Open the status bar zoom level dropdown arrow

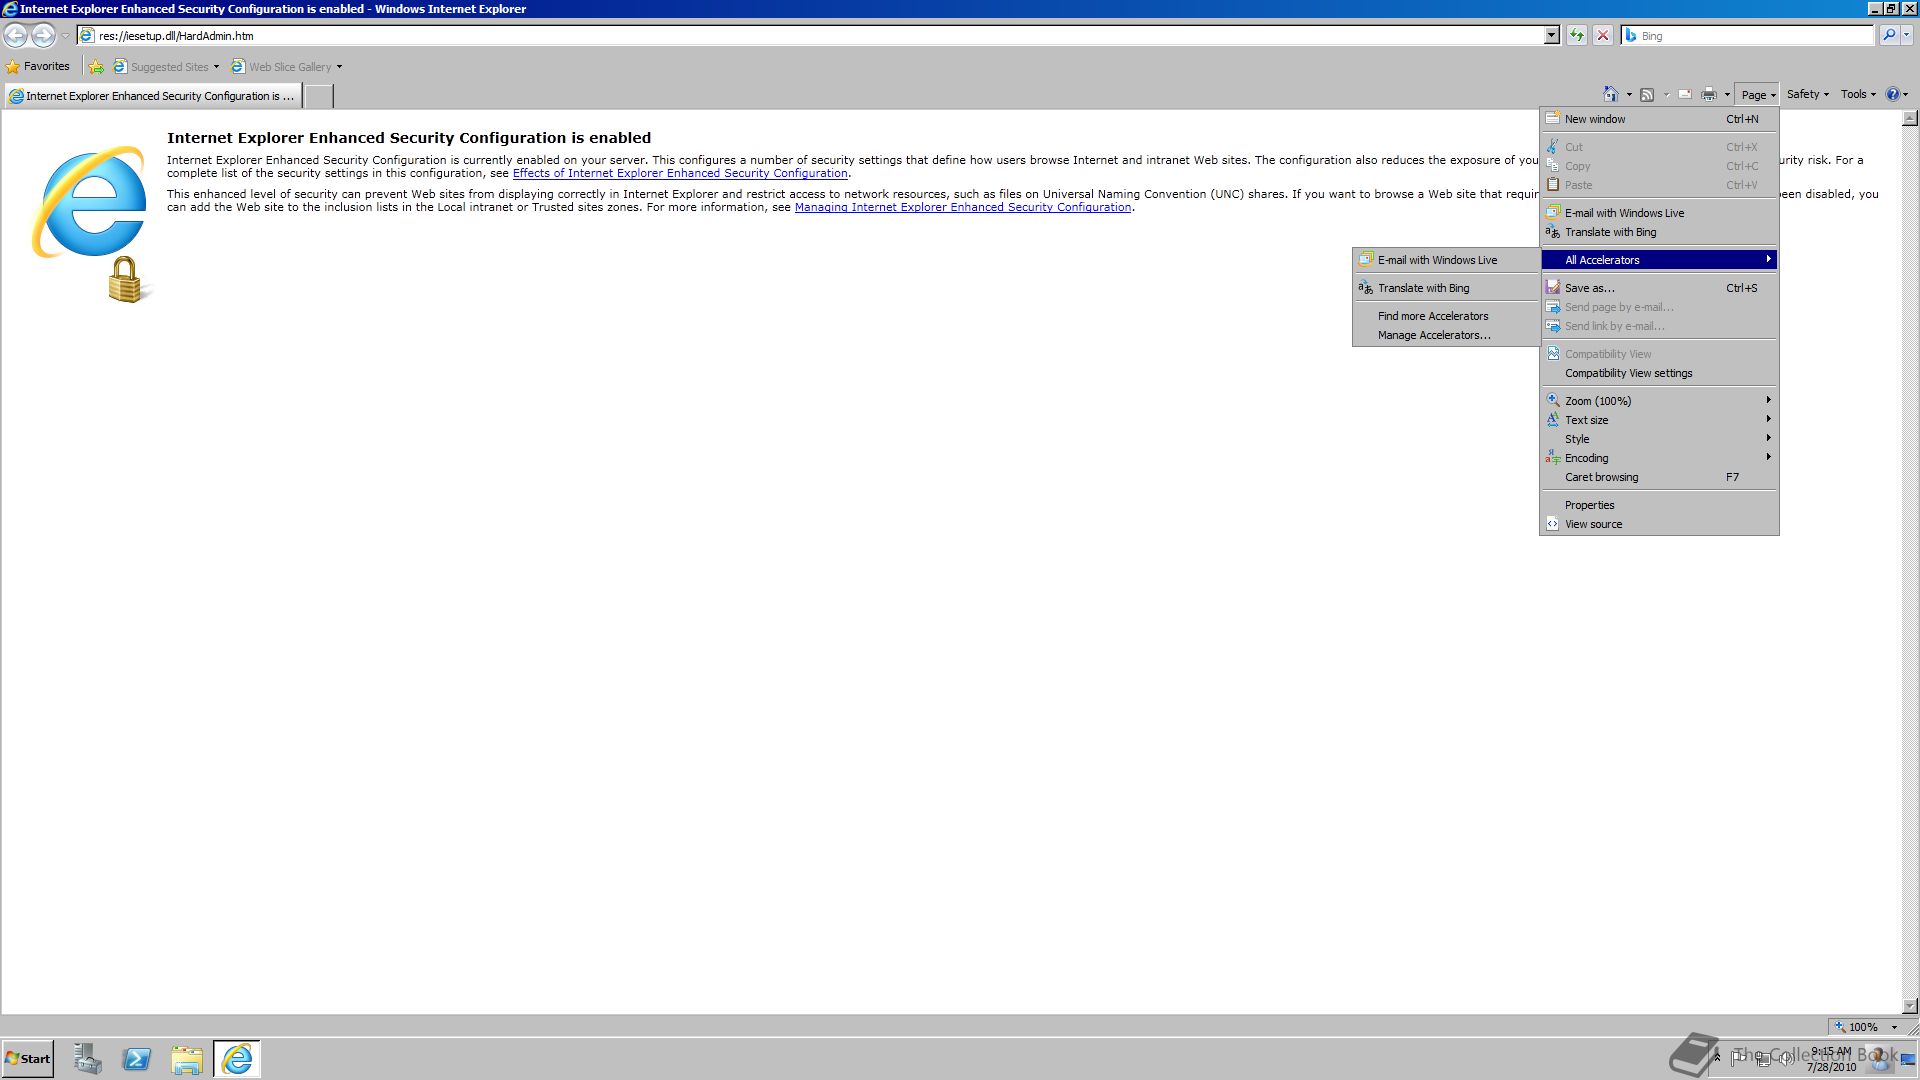(1894, 1027)
